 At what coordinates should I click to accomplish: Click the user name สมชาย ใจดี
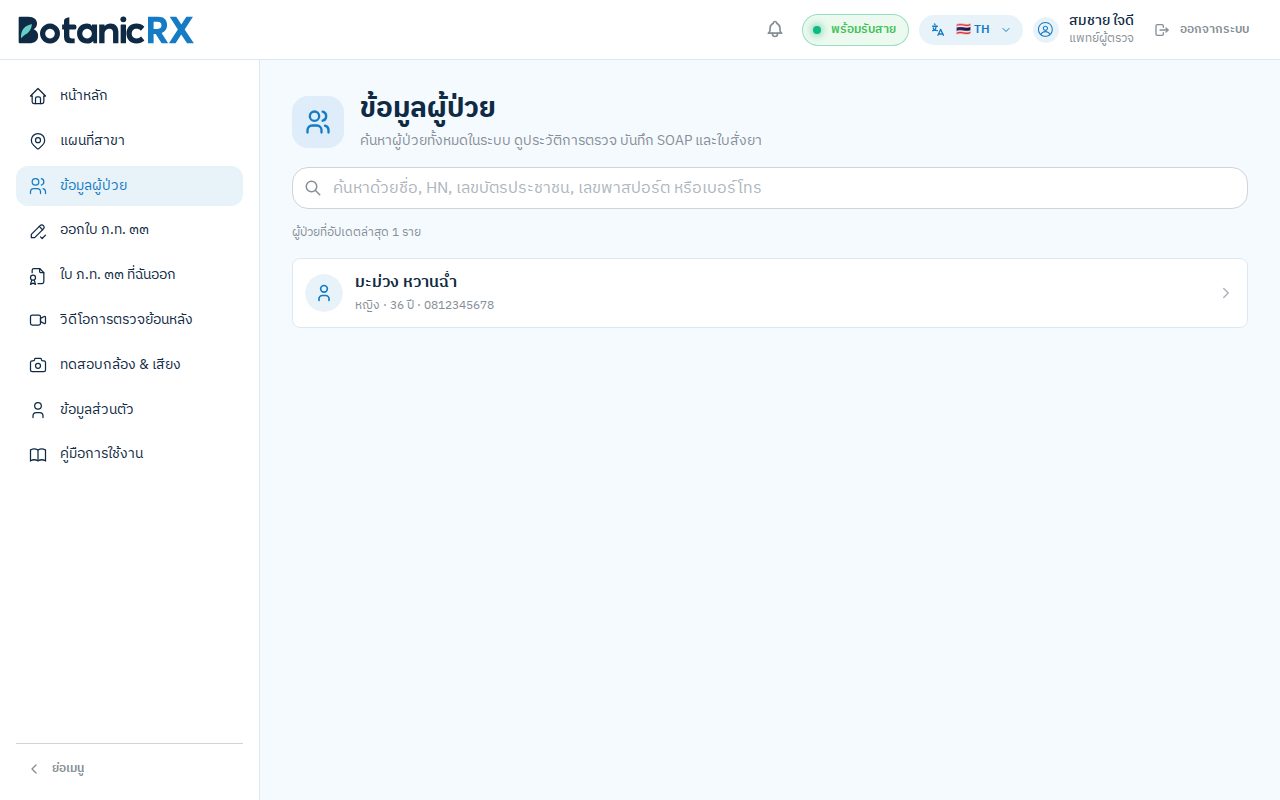1101,20
